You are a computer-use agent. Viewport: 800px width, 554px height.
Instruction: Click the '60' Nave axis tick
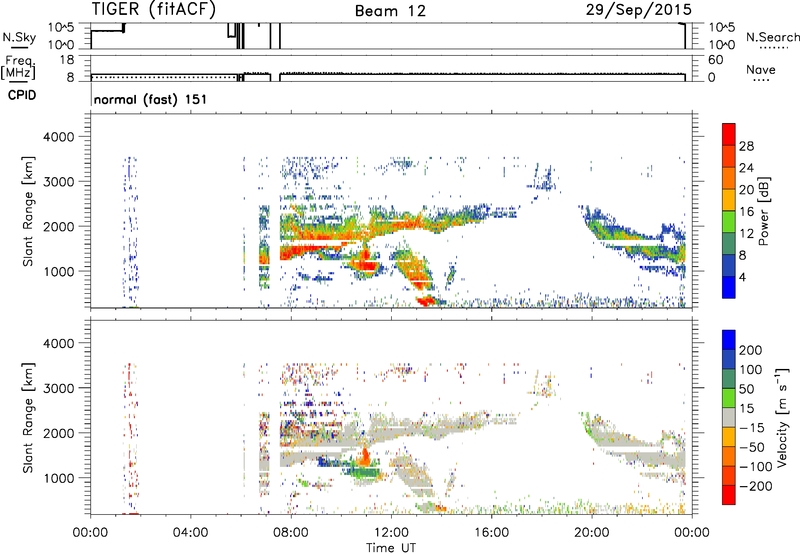(x=715, y=60)
